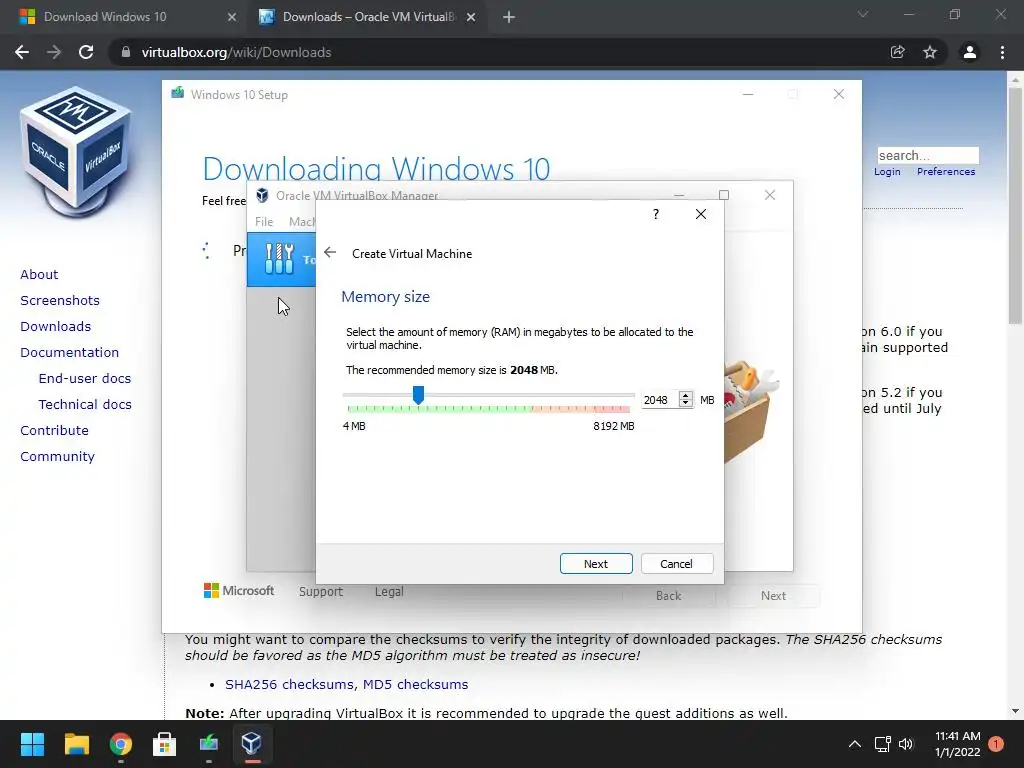Go back in browser history
The width and height of the screenshot is (1024, 768).
(x=22, y=52)
